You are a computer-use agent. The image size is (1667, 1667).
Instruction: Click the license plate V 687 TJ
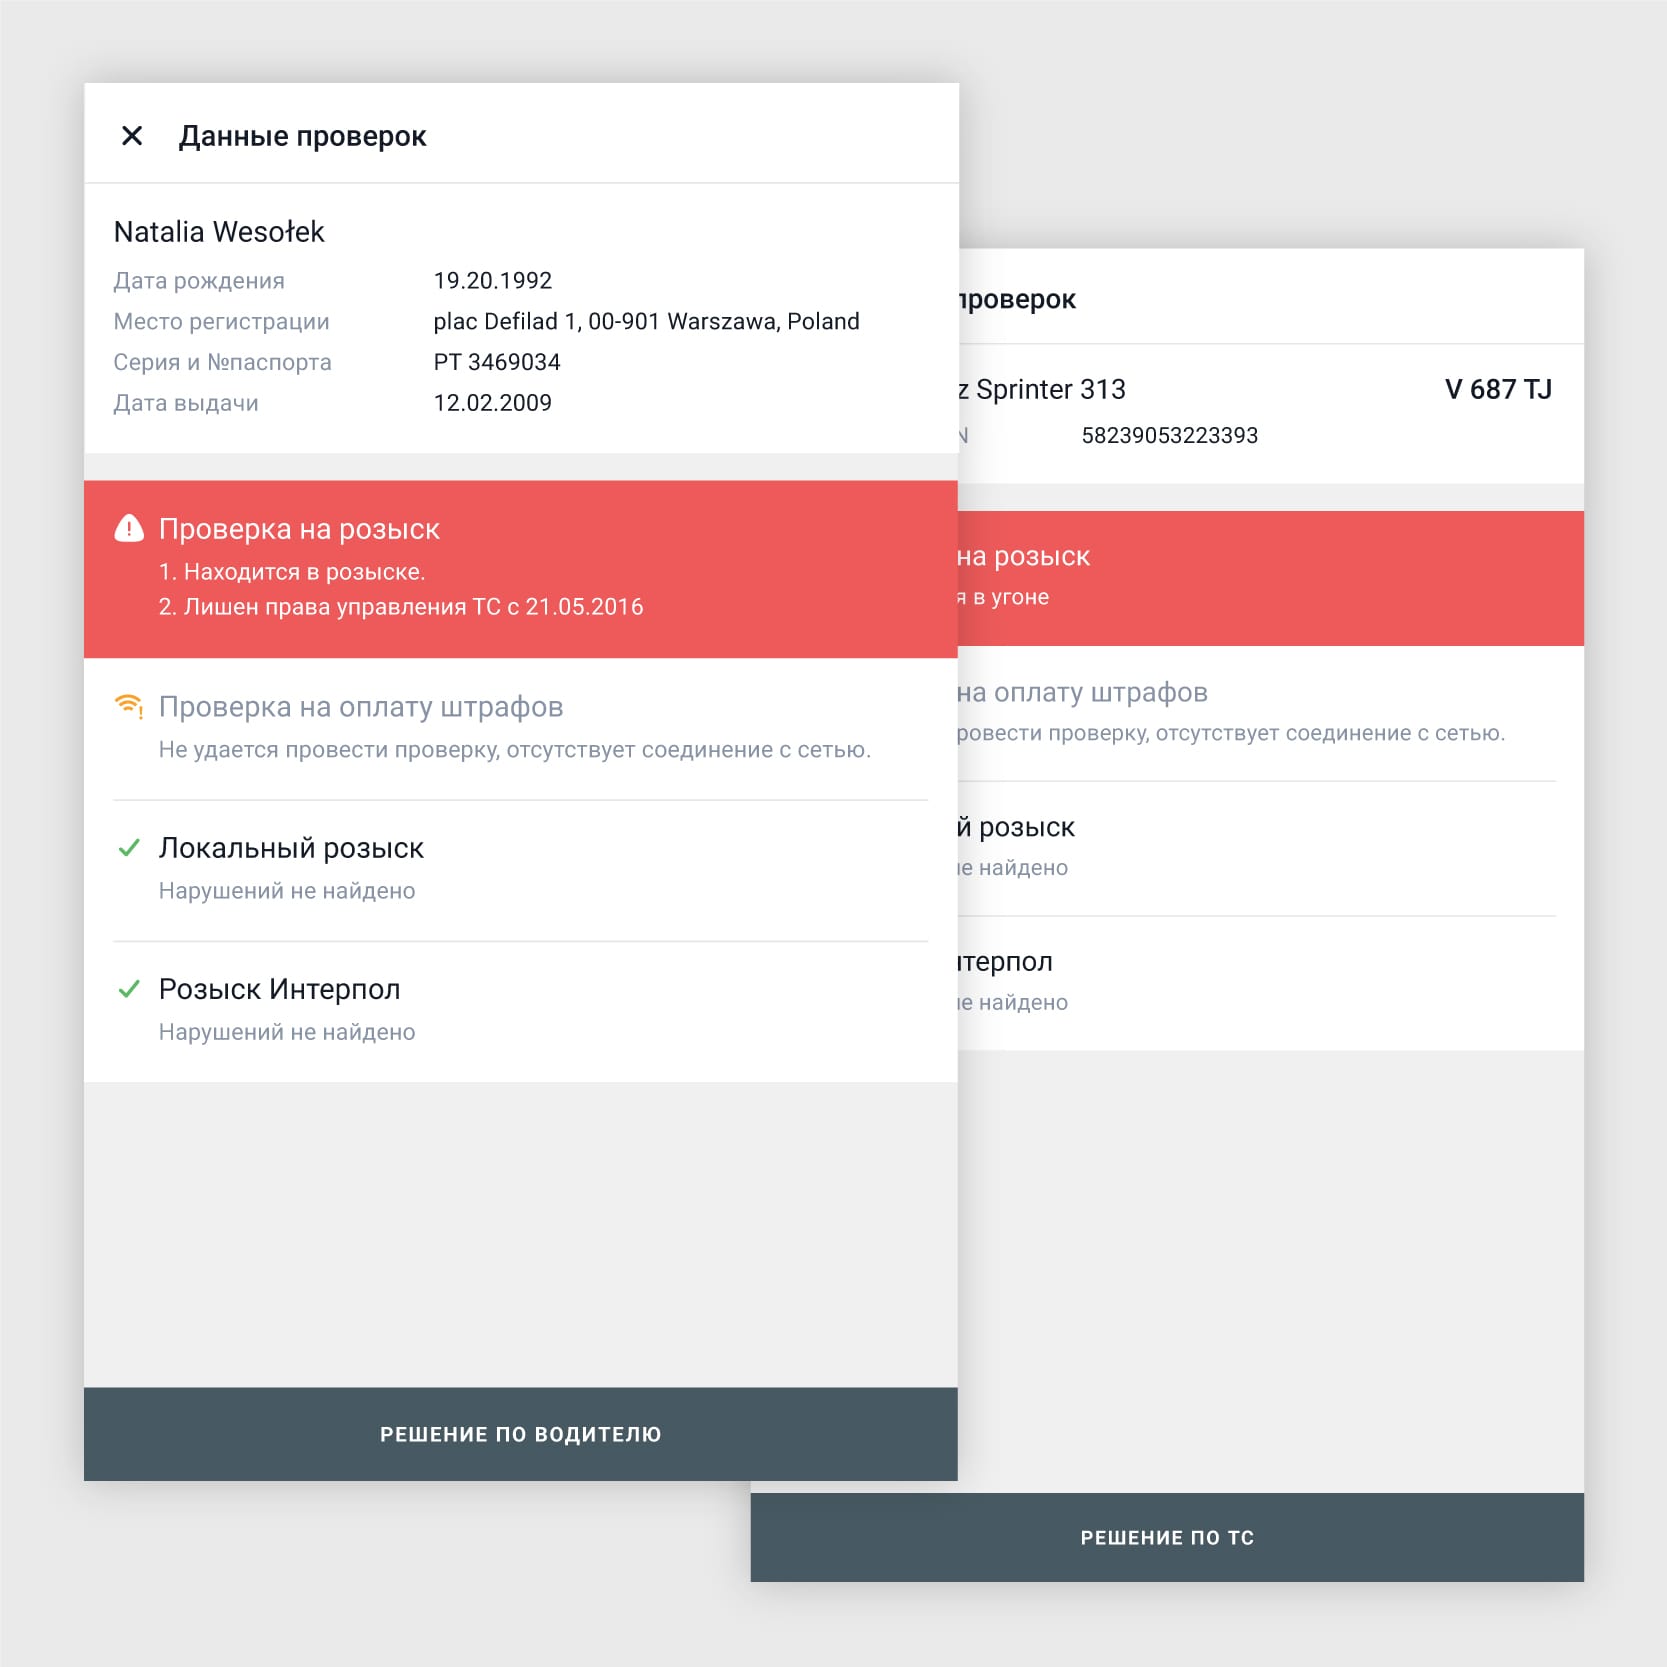coord(1498,389)
